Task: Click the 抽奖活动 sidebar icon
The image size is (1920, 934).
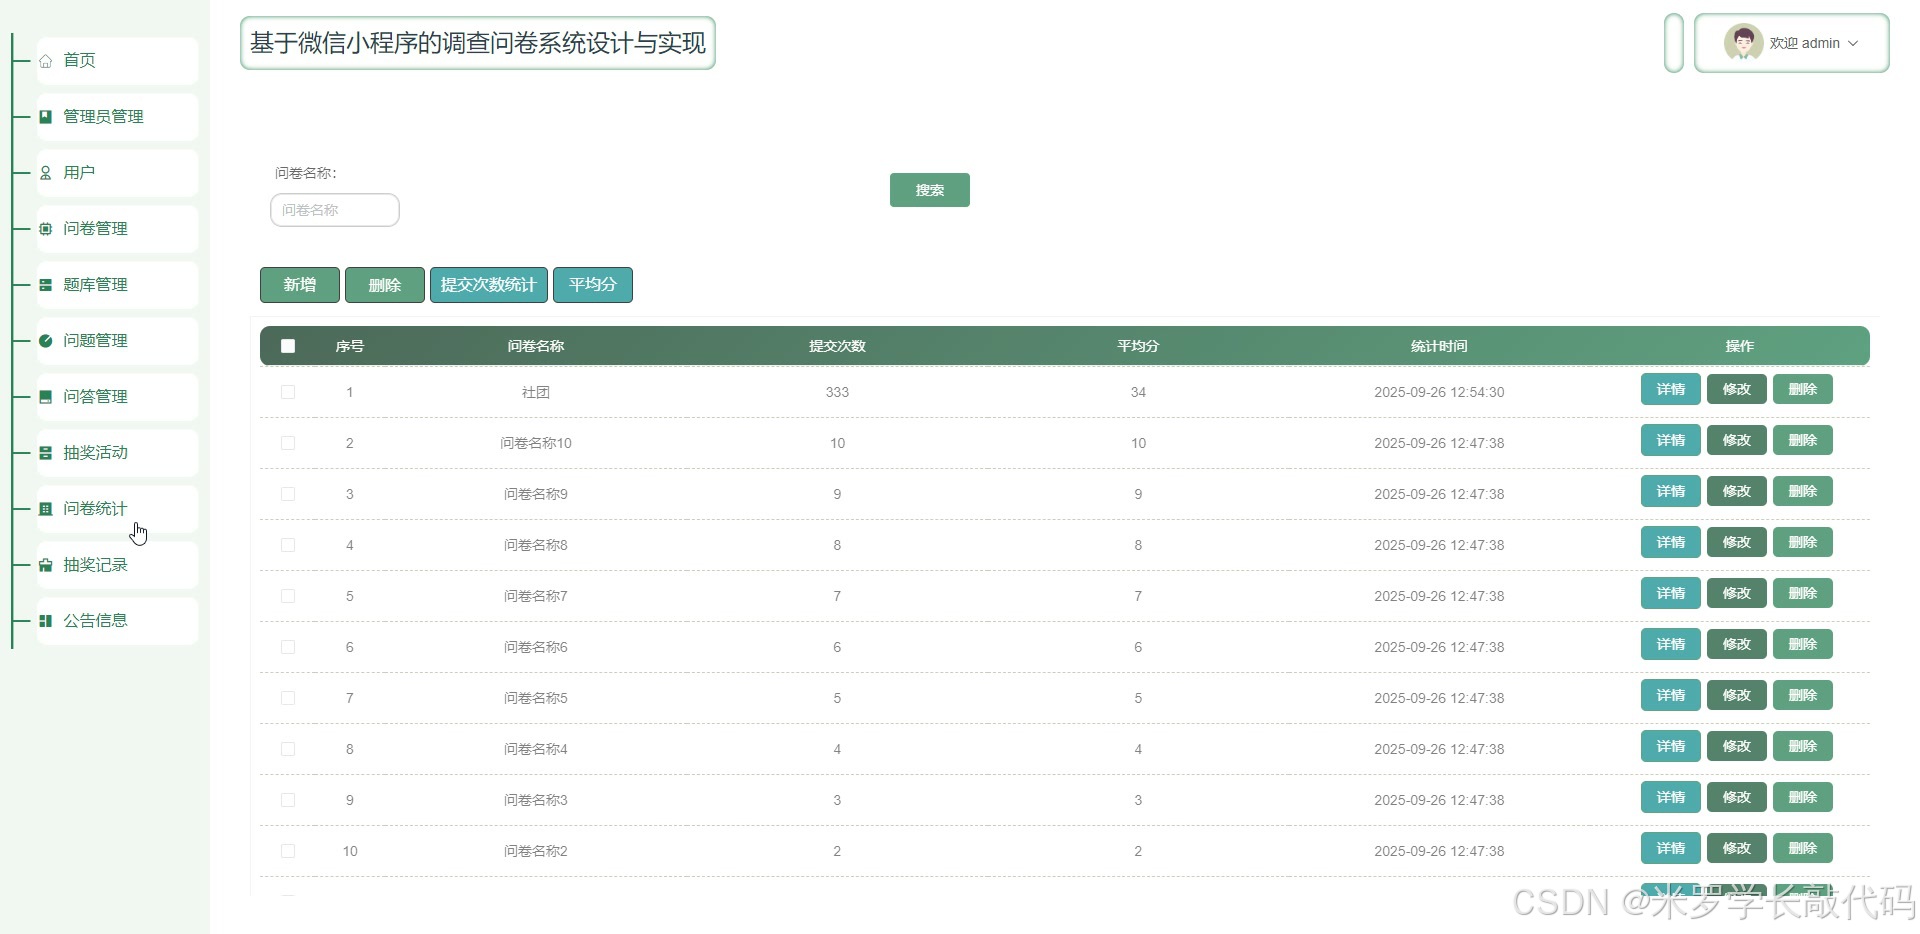Action: click(46, 453)
